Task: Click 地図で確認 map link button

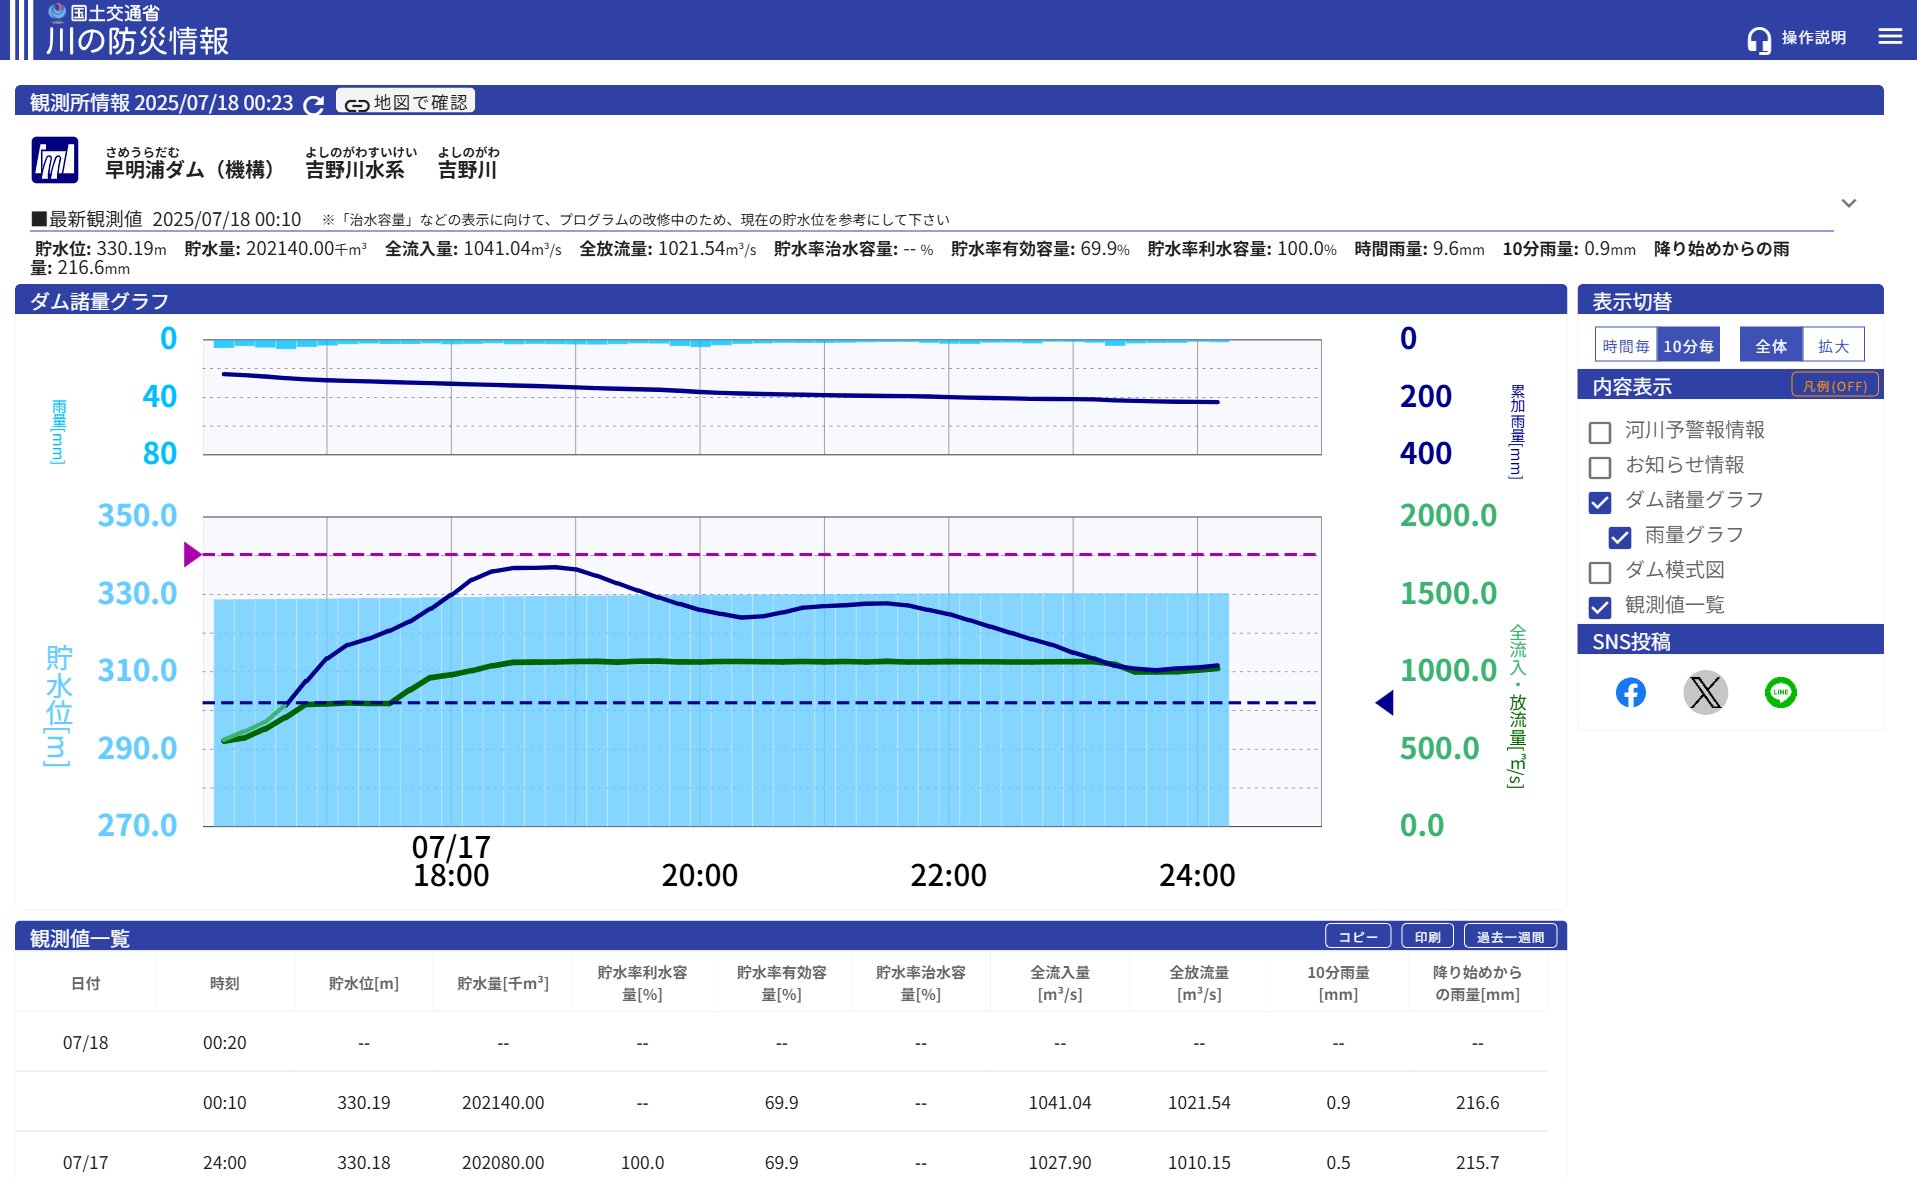Action: pos(405,102)
